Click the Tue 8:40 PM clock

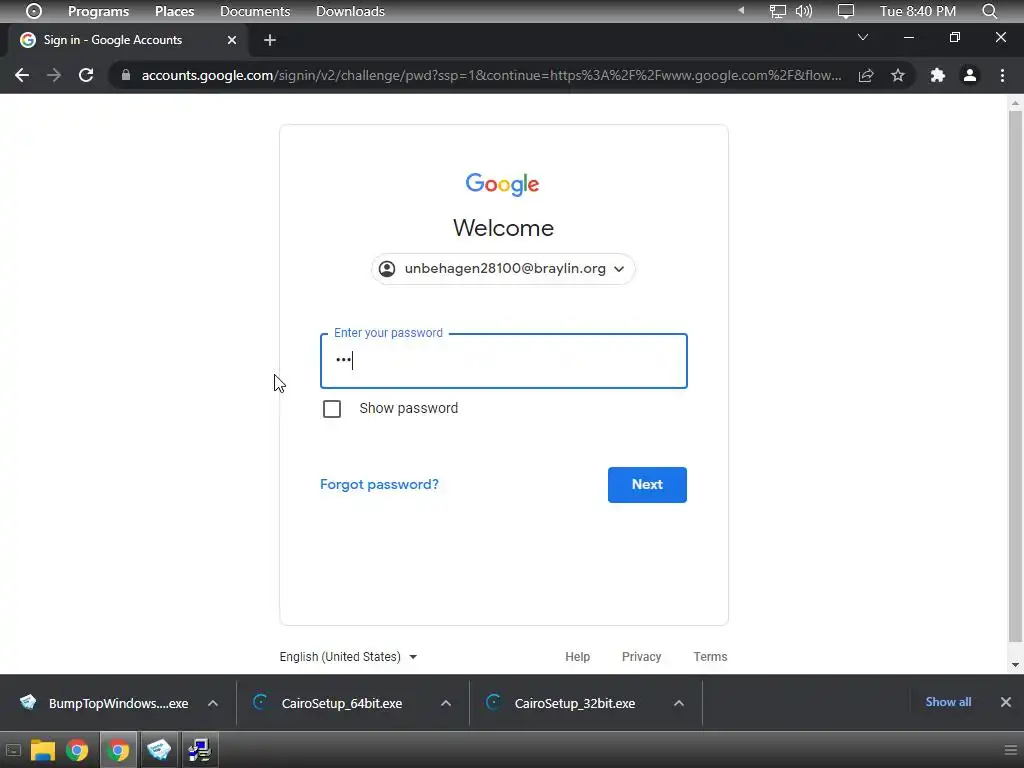pyautogui.click(x=918, y=11)
